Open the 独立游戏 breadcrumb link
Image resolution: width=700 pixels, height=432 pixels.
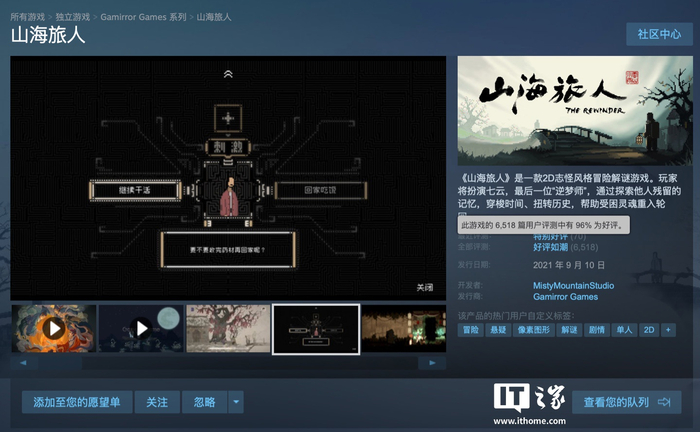click(x=73, y=17)
